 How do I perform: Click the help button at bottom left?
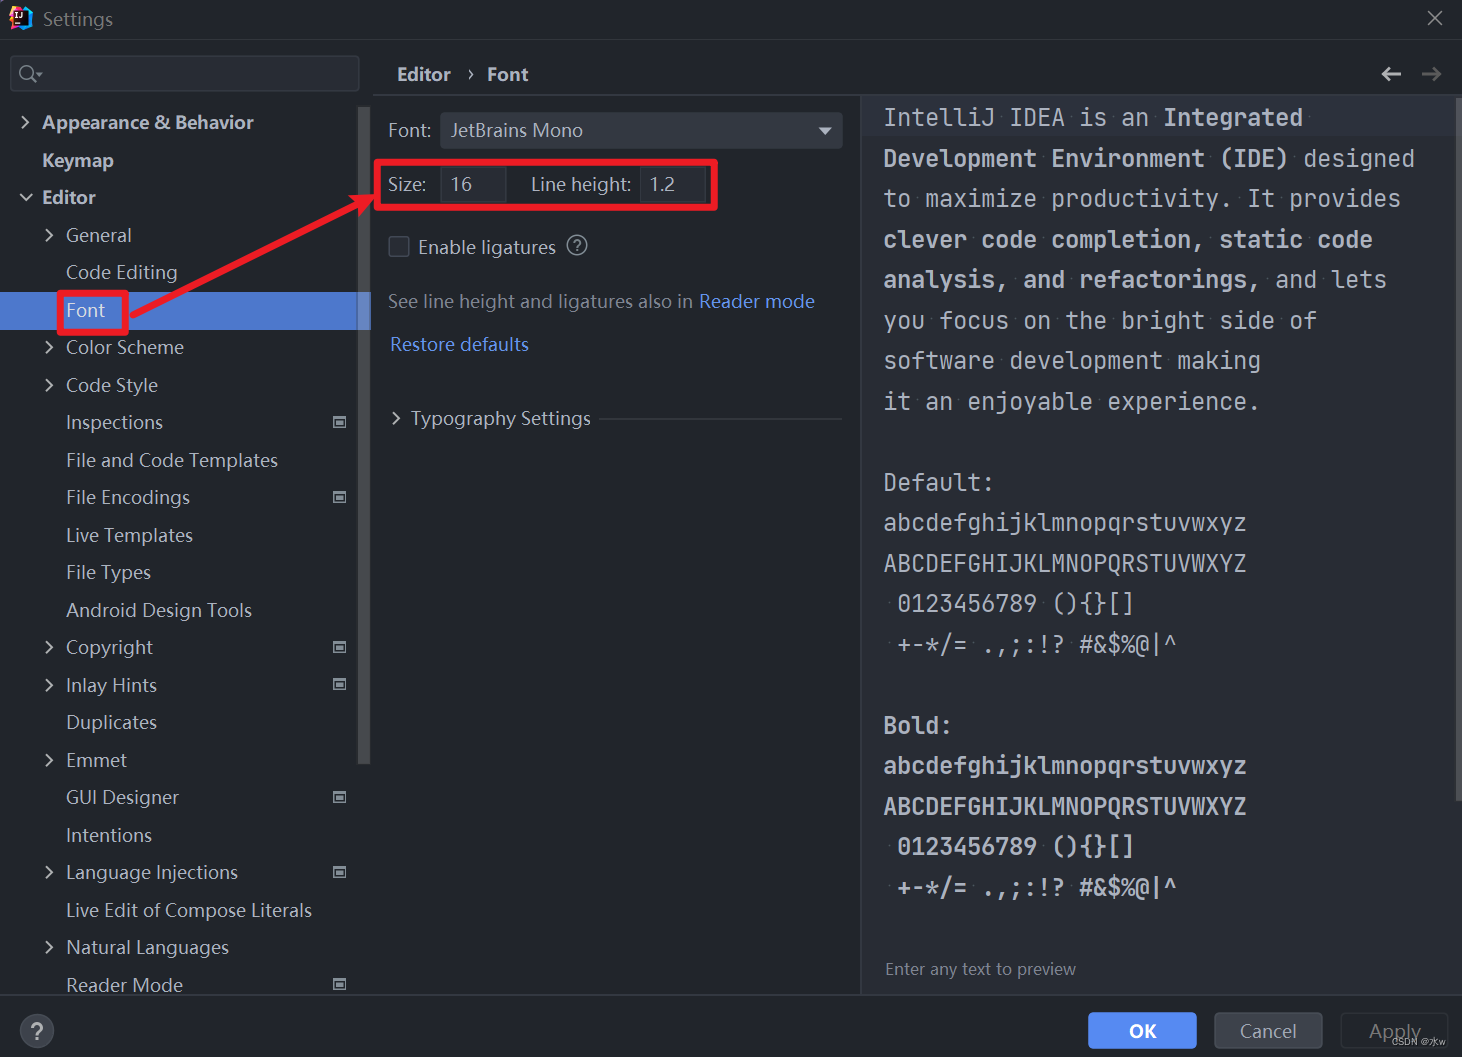click(x=36, y=1031)
